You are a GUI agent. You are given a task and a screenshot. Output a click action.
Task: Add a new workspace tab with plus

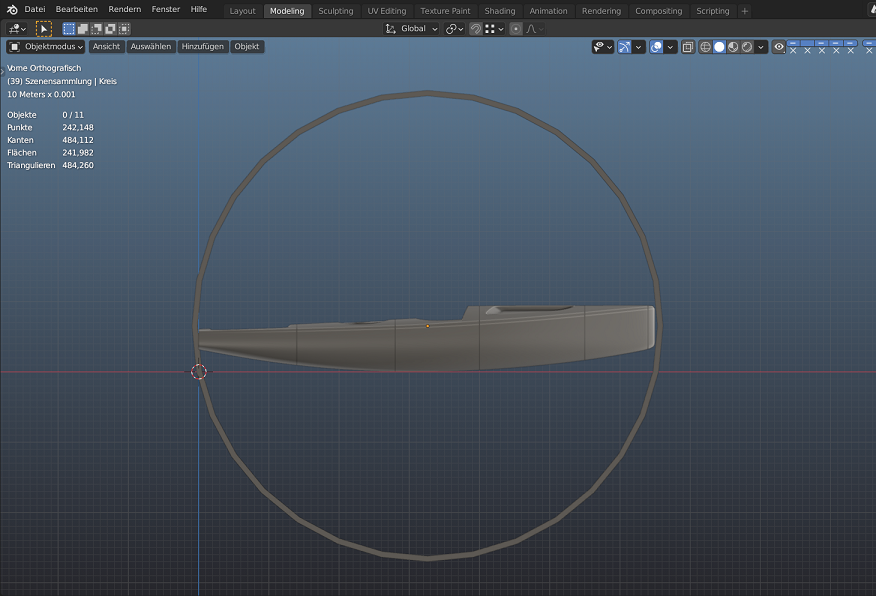pos(745,11)
